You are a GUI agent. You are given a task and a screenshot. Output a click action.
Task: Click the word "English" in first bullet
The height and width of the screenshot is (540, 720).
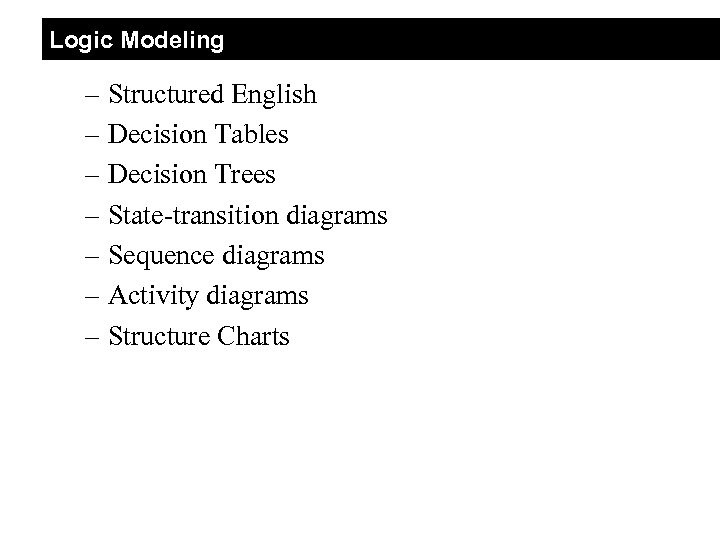tap(273, 96)
